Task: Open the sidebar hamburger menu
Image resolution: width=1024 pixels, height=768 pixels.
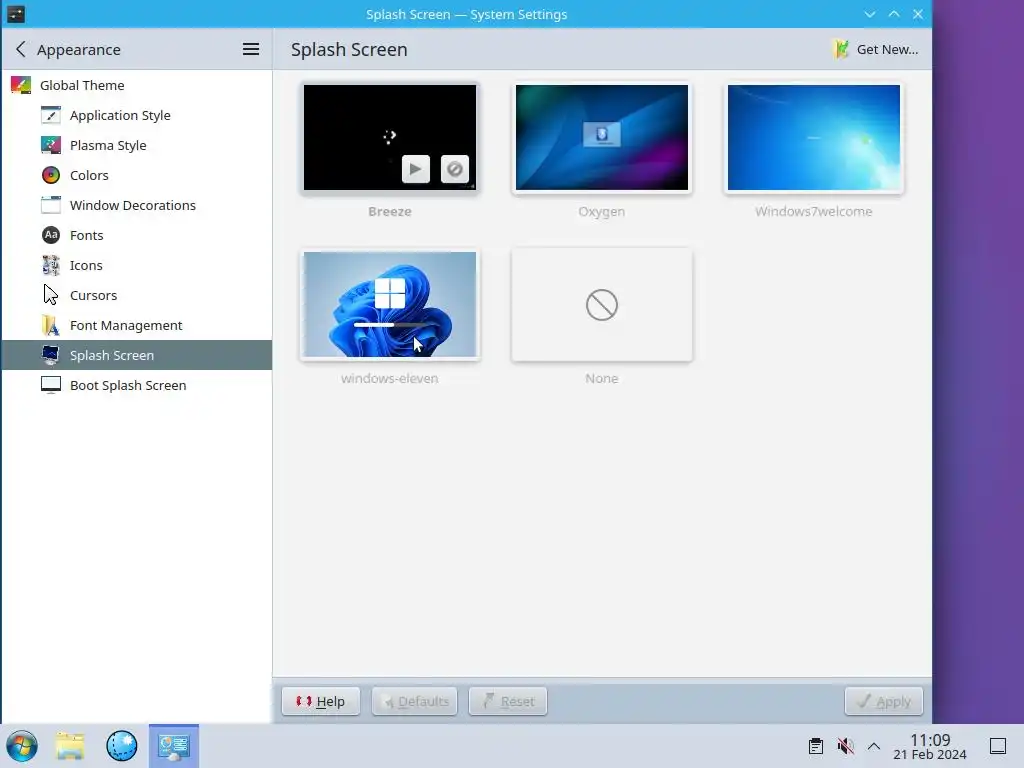Action: [251, 49]
